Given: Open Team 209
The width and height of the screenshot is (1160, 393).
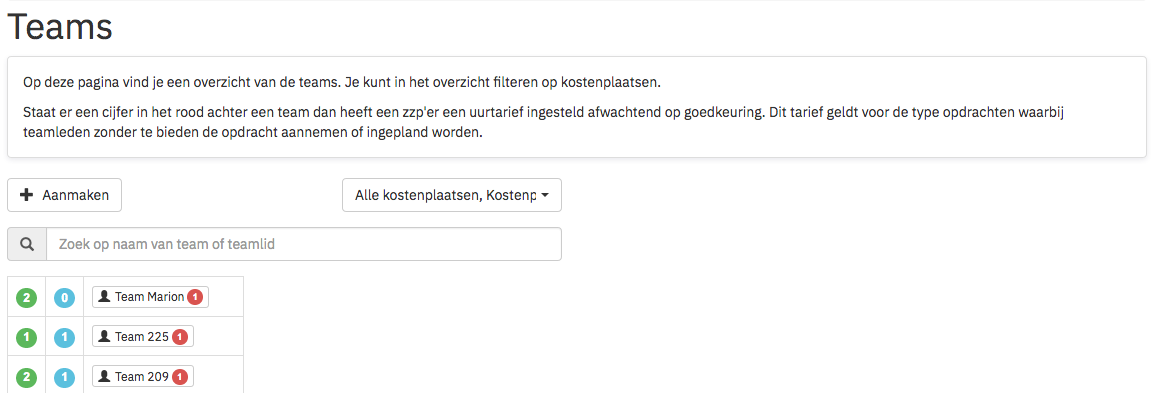Looking at the screenshot, I should coord(143,377).
